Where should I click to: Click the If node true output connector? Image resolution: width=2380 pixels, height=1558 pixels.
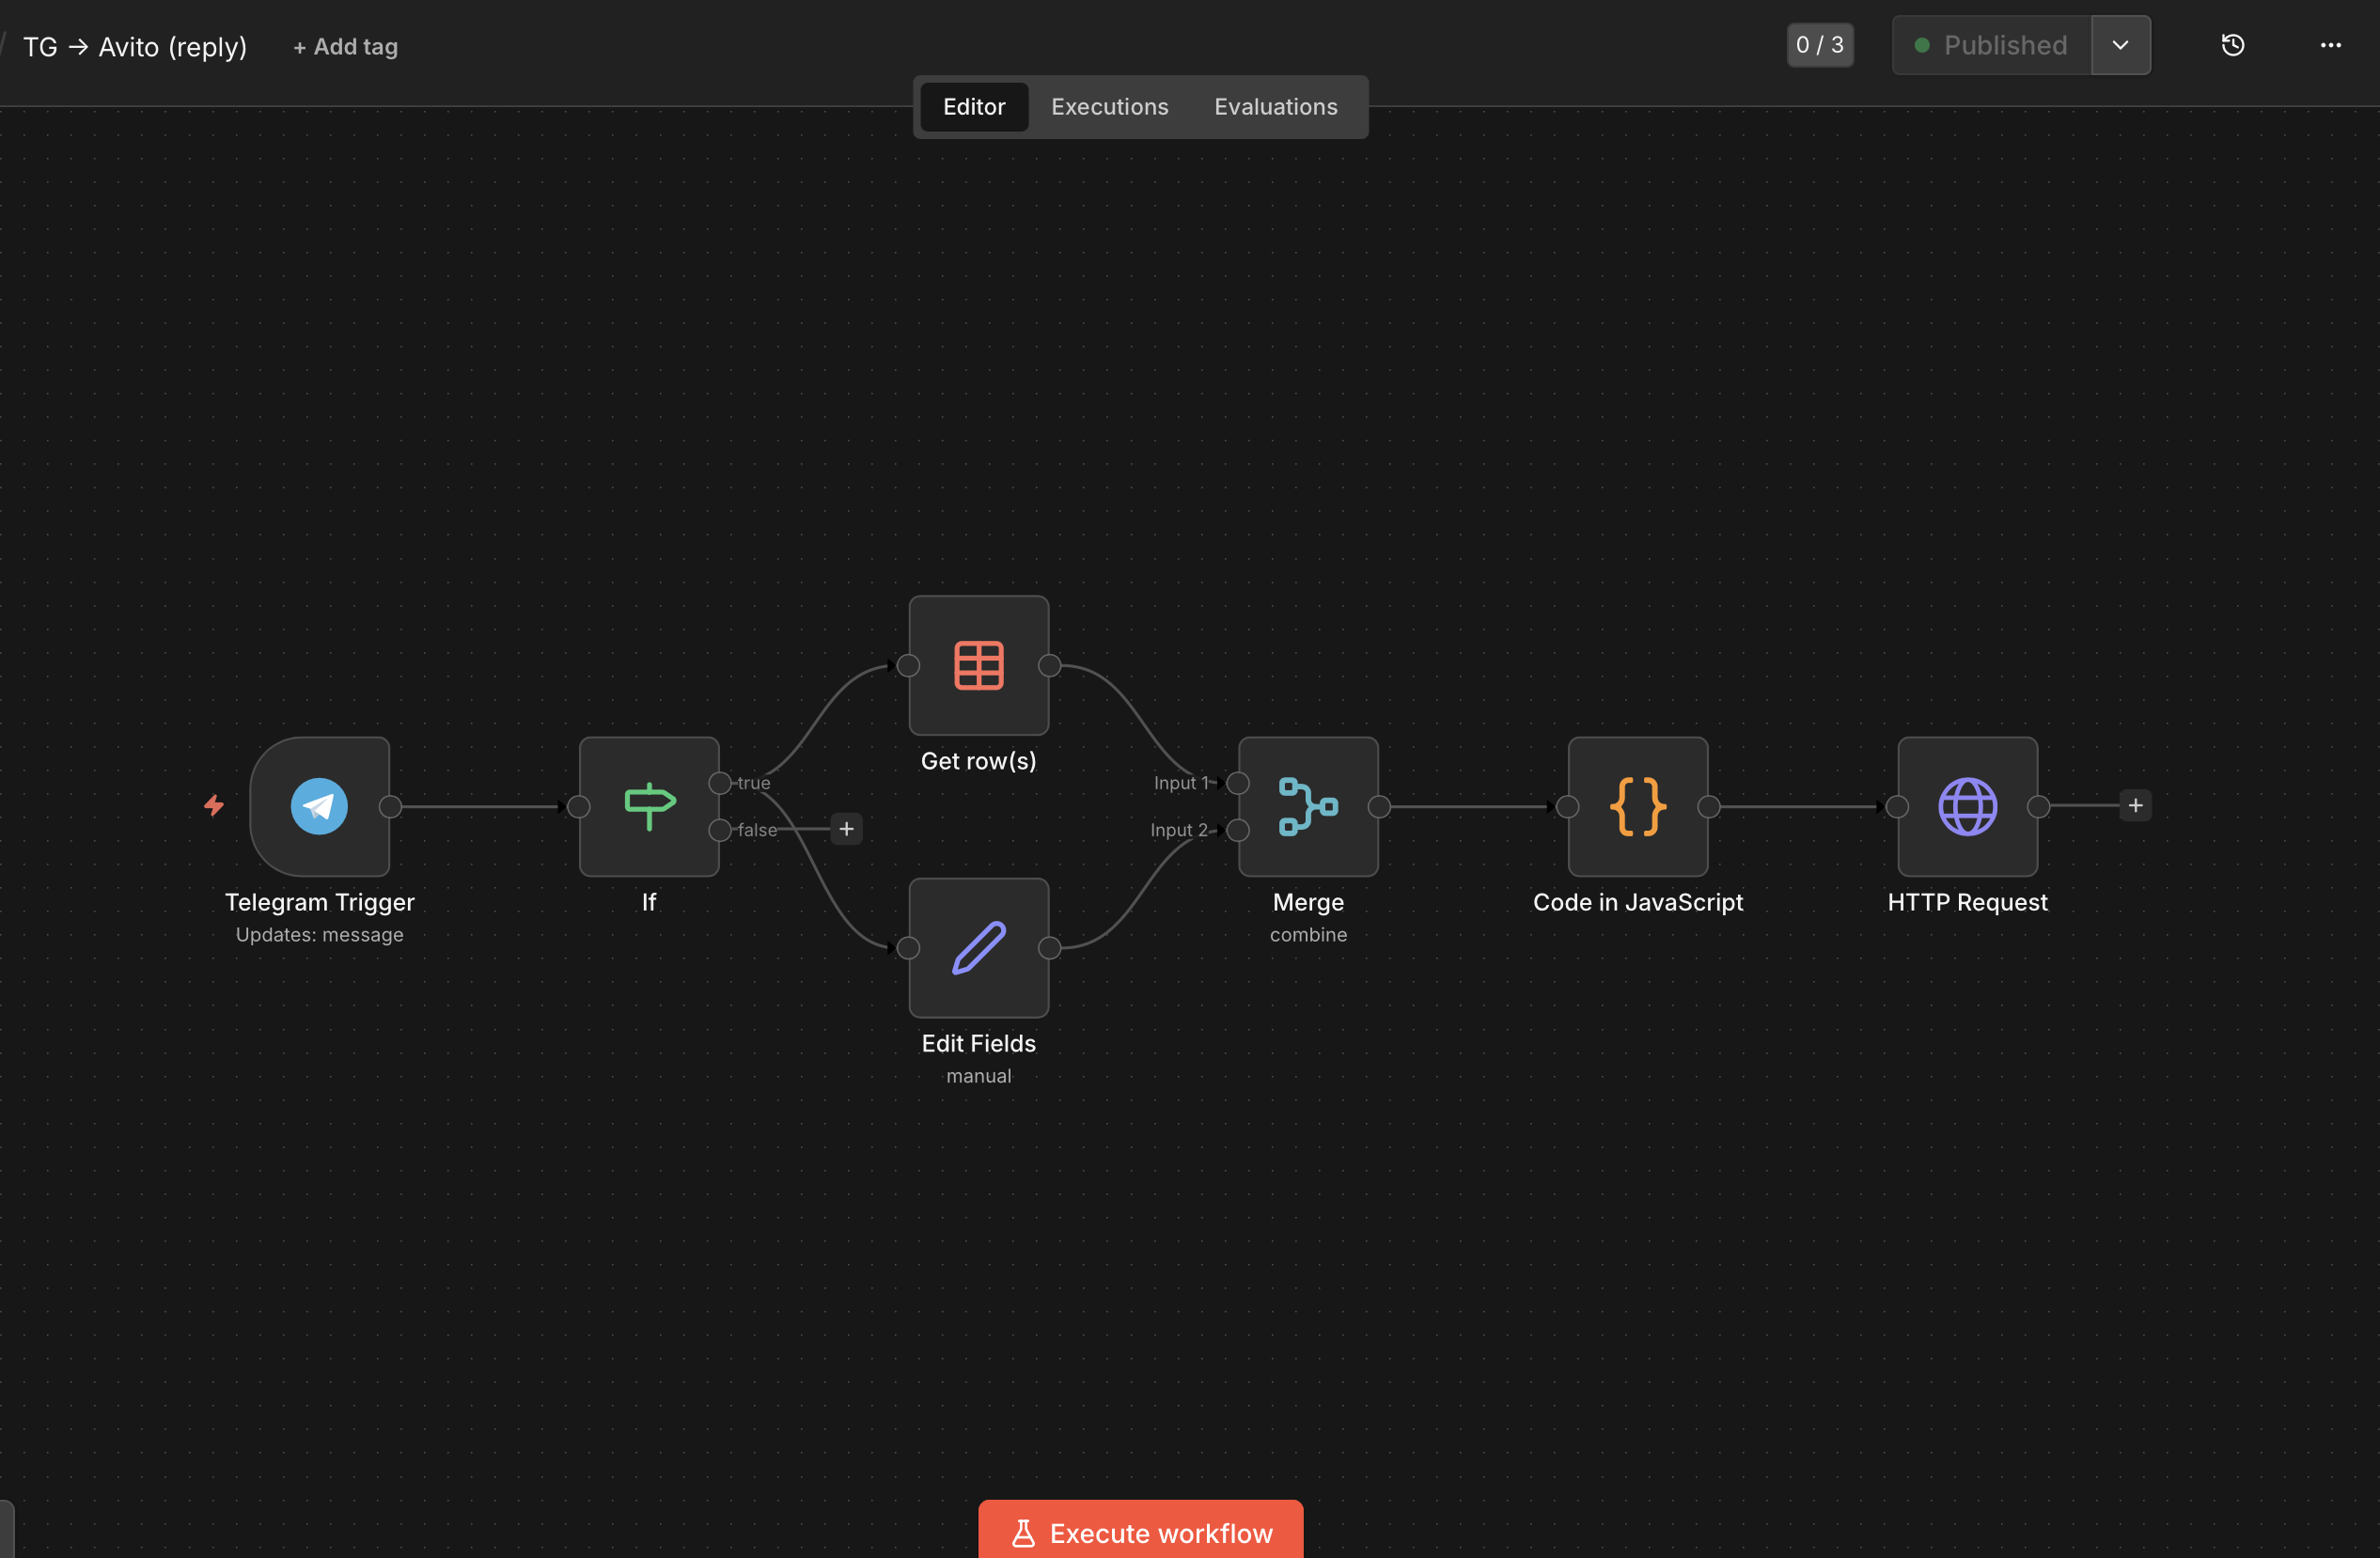(x=719, y=783)
